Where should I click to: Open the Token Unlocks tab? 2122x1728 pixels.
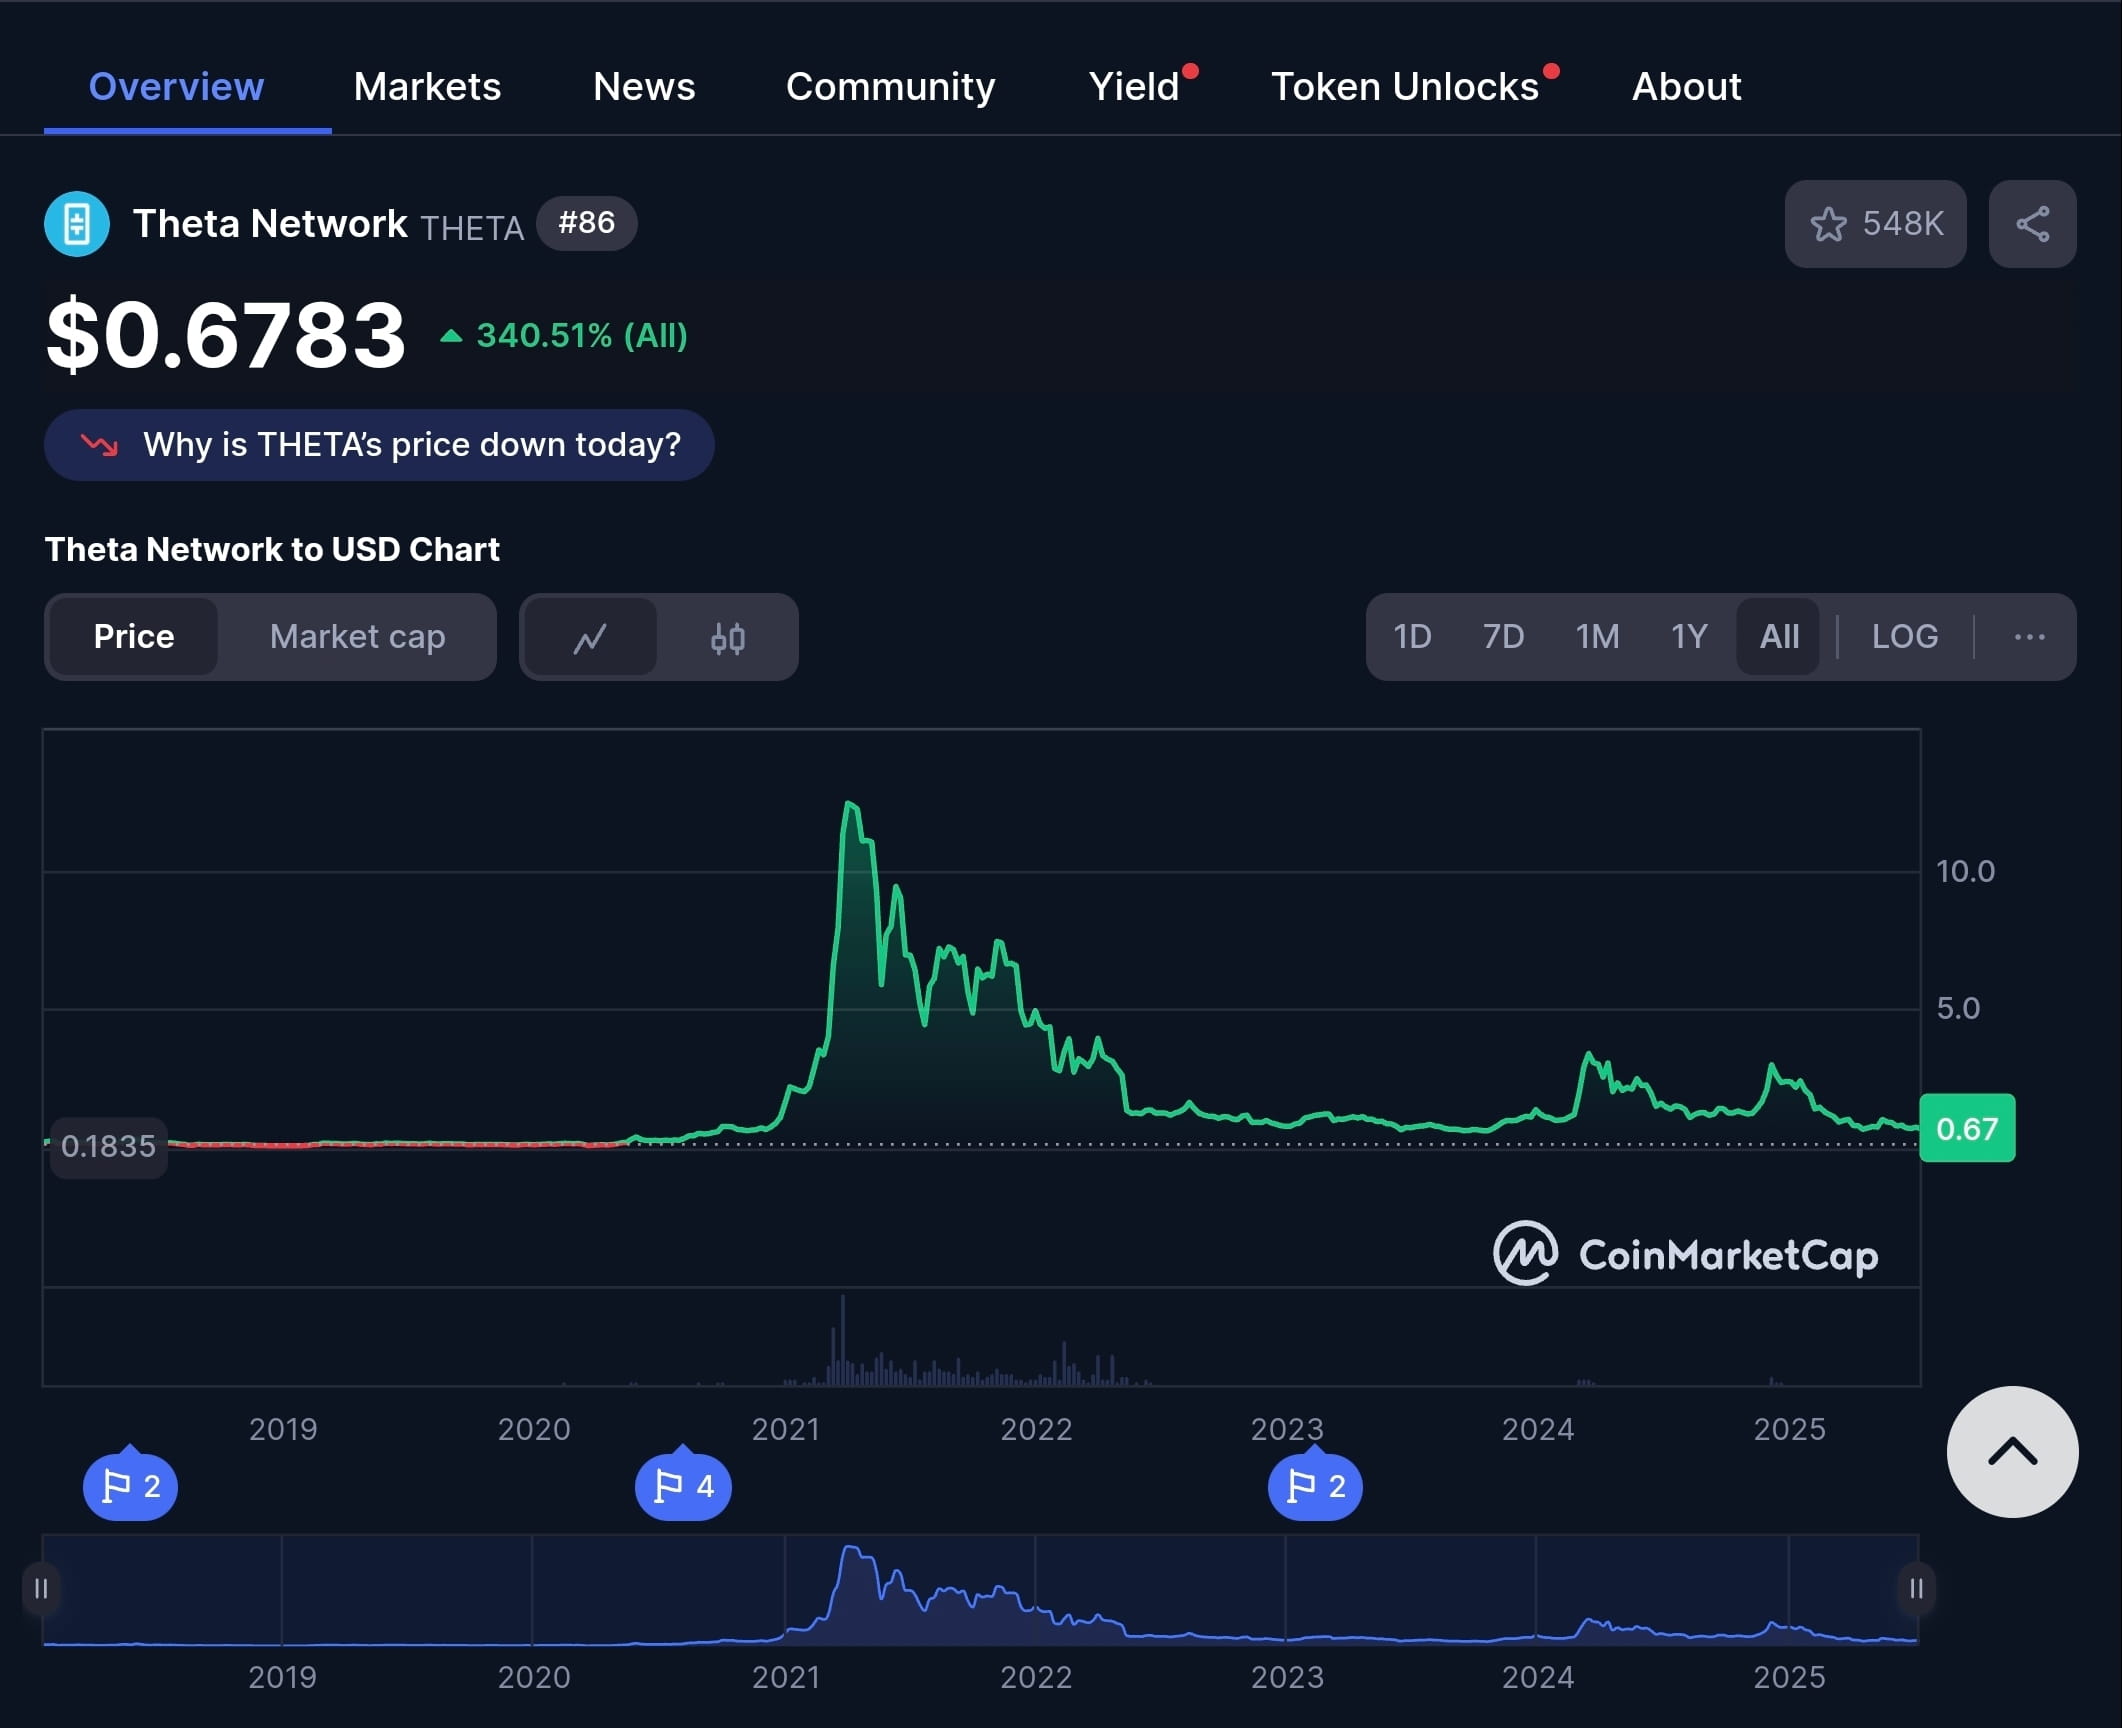coord(1404,87)
